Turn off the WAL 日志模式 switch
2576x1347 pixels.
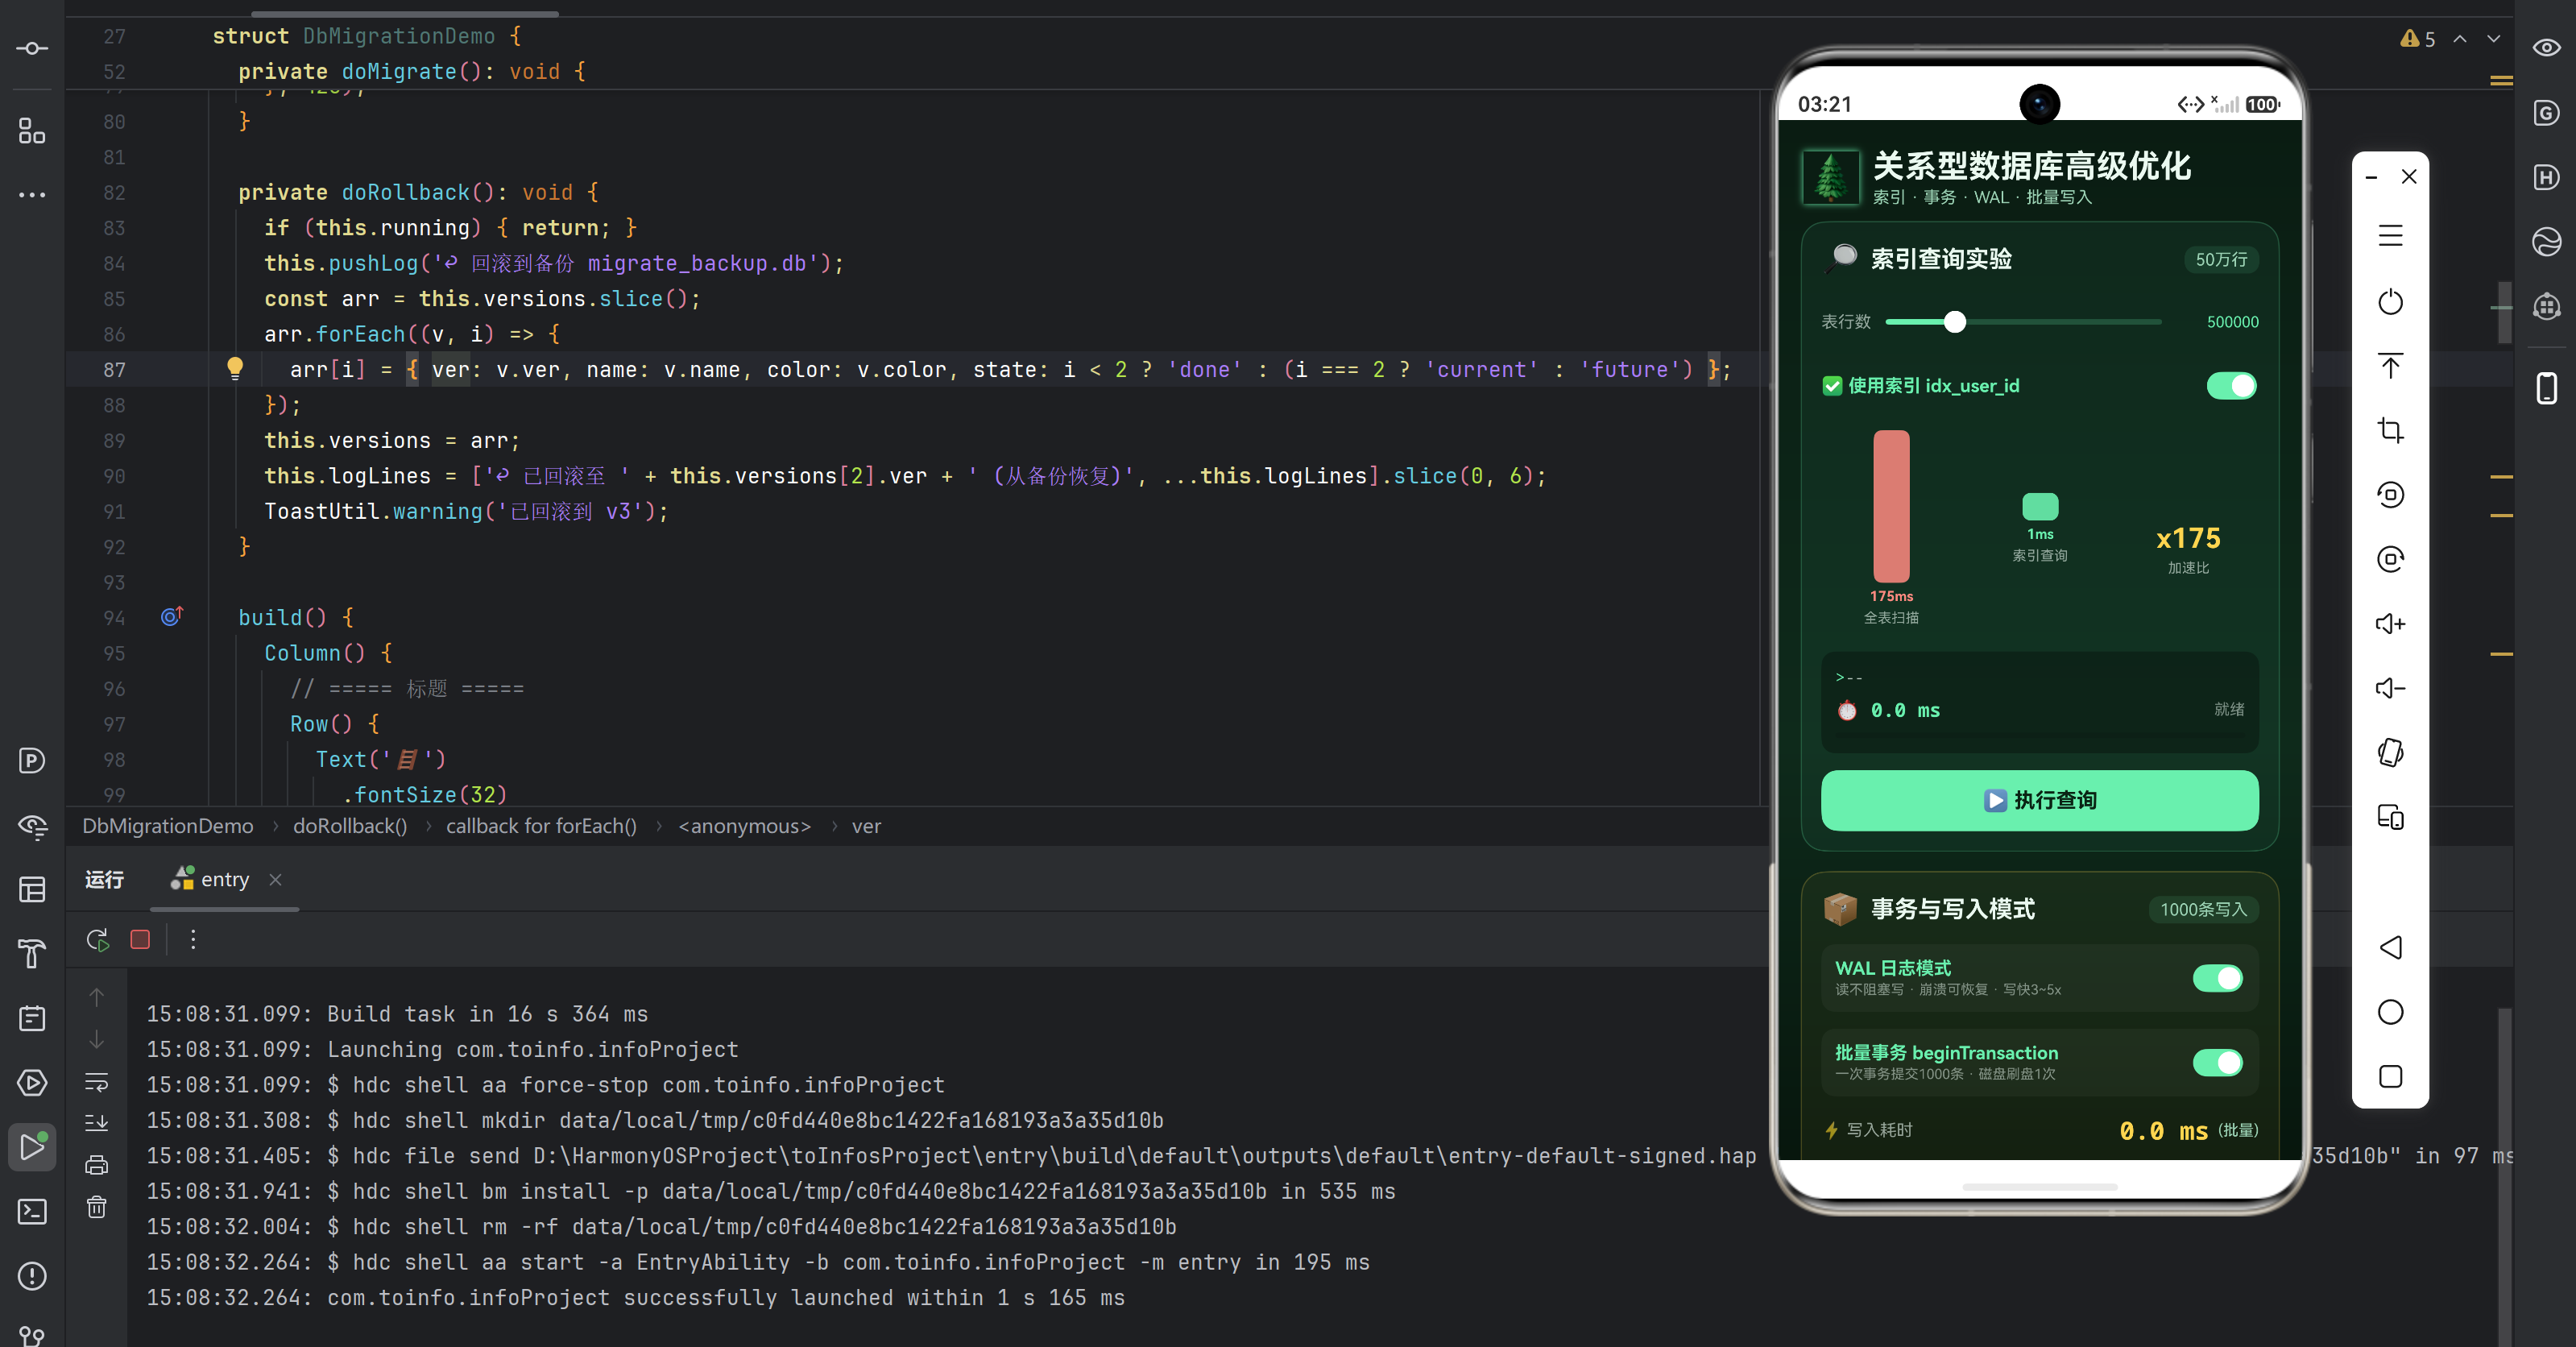2217,978
